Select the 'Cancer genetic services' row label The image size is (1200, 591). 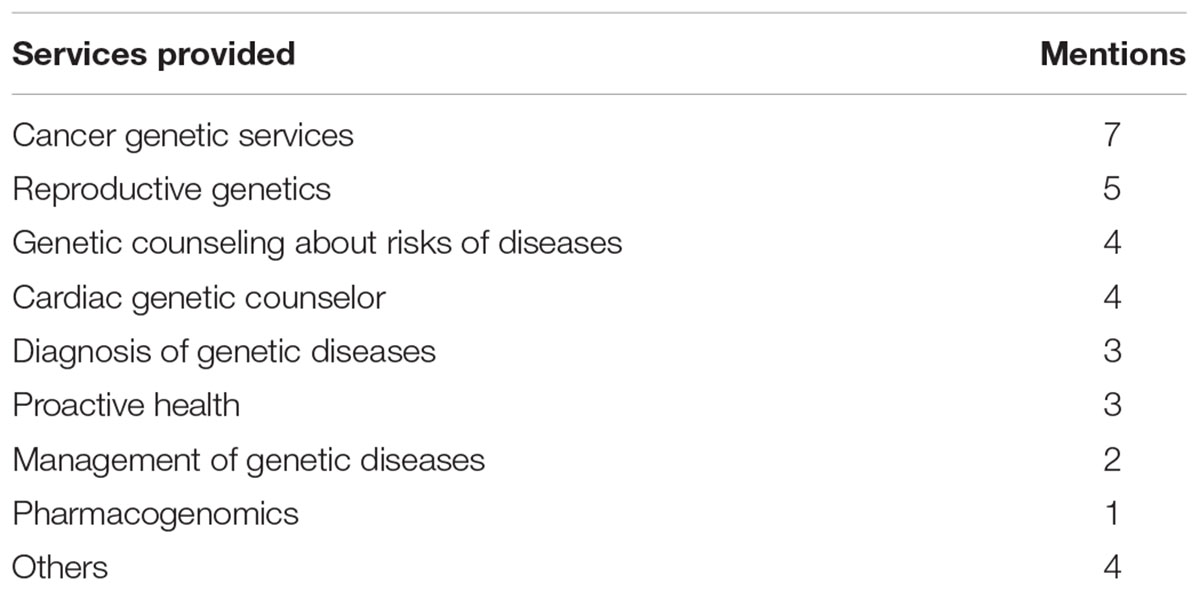tap(183, 135)
